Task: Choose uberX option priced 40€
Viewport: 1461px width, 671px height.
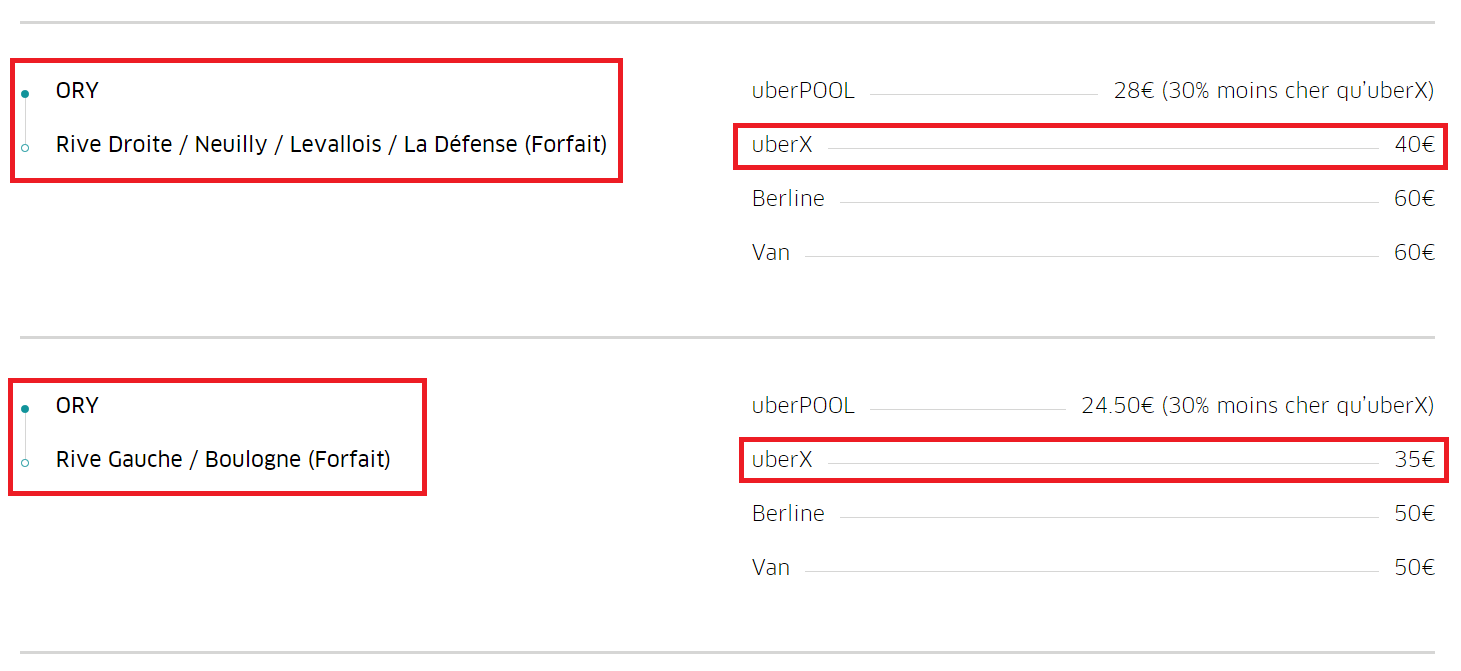Action: (1093, 145)
